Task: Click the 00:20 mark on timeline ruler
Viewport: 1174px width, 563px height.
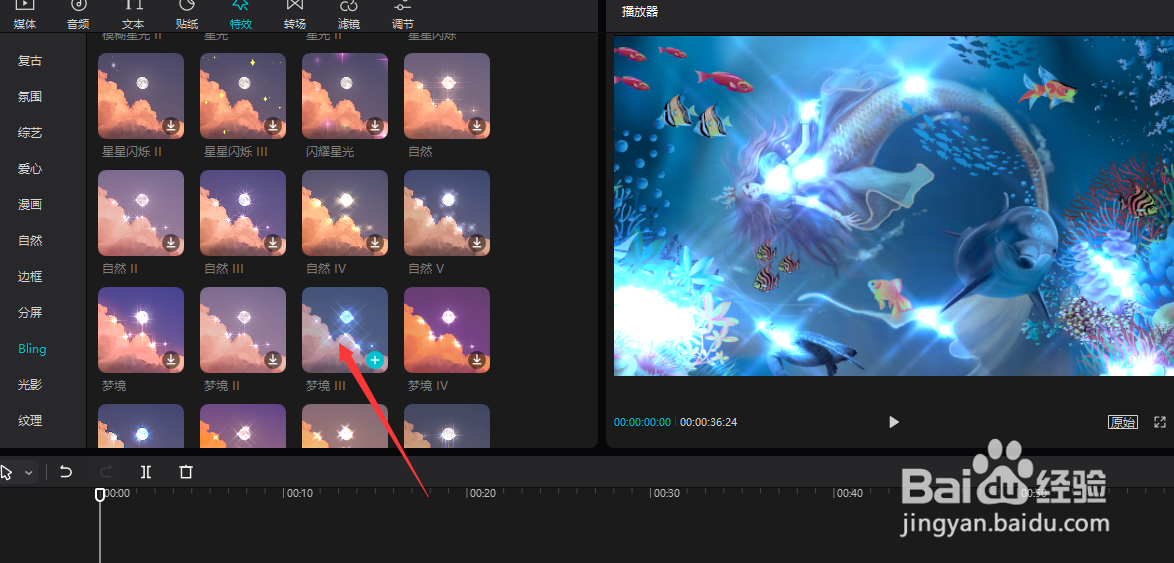Action: pos(482,493)
